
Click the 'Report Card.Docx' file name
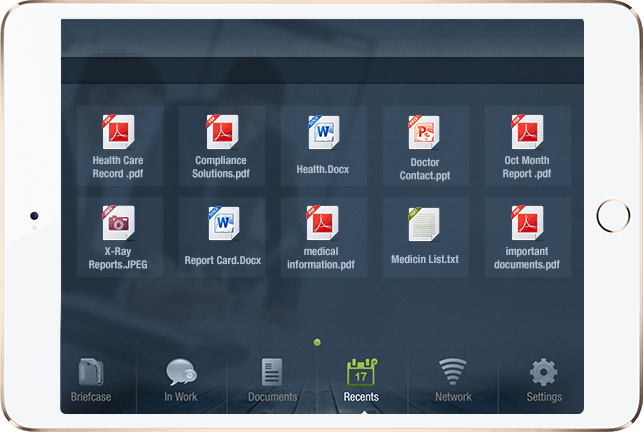[x=223, y=260]
